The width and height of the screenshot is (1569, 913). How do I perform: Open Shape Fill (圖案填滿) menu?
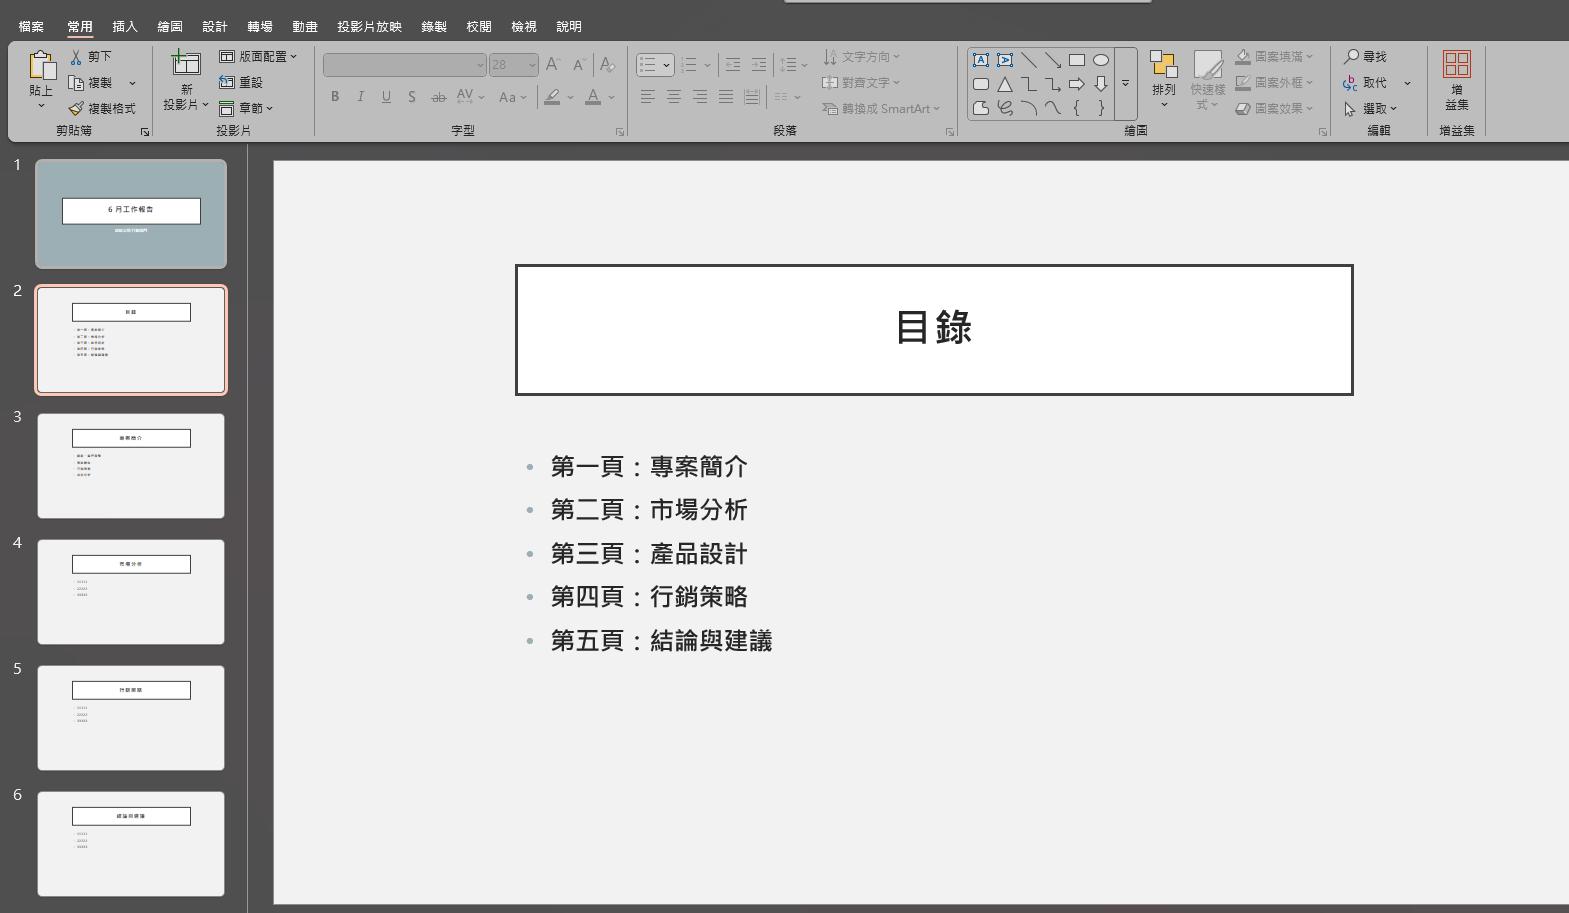click(x=1274, y=57)
